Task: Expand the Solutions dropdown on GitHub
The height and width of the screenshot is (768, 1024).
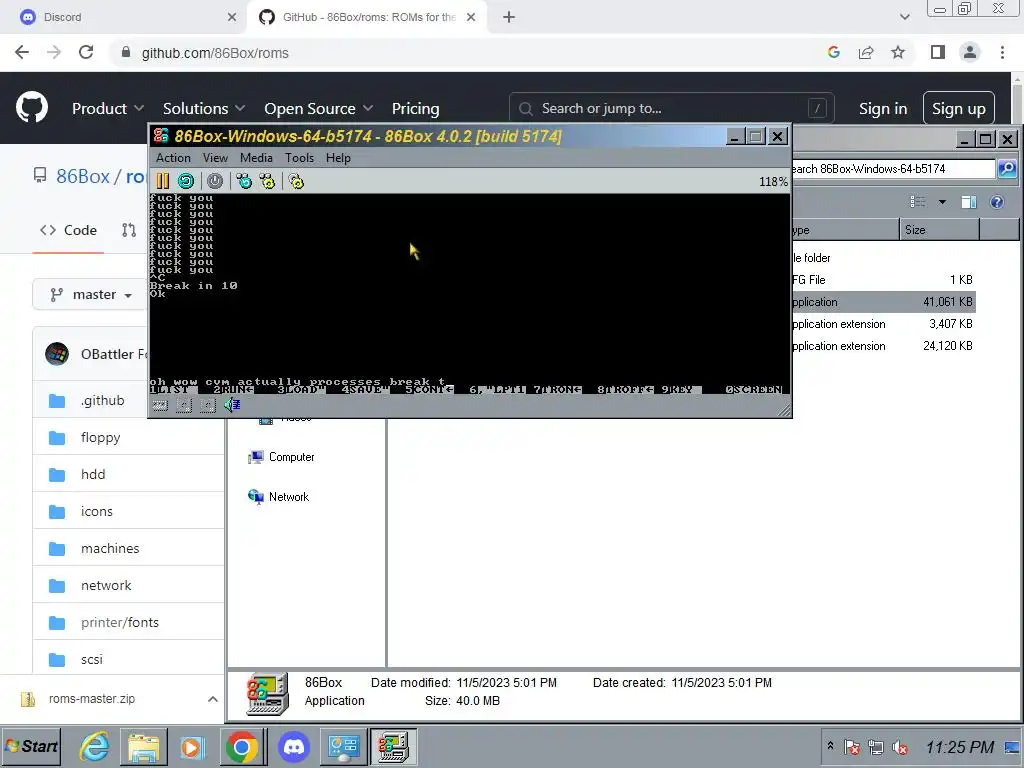Action: click(204, 108)
